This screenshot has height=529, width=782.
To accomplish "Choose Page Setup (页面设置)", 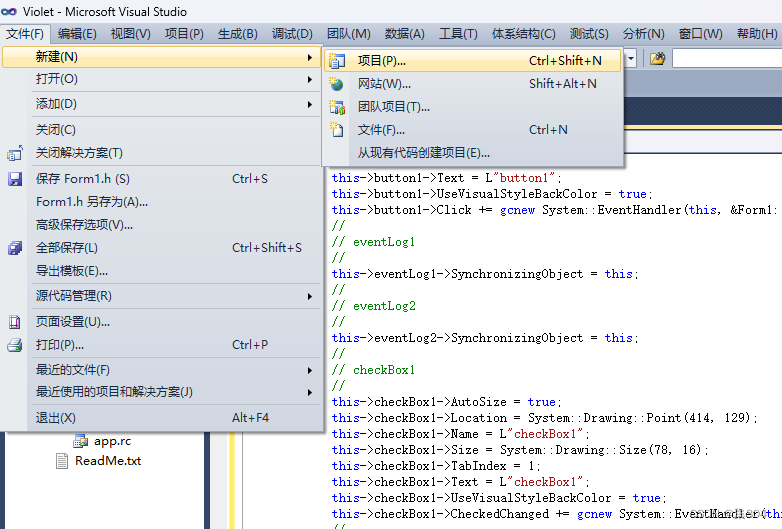I will [x=161, y=322].
